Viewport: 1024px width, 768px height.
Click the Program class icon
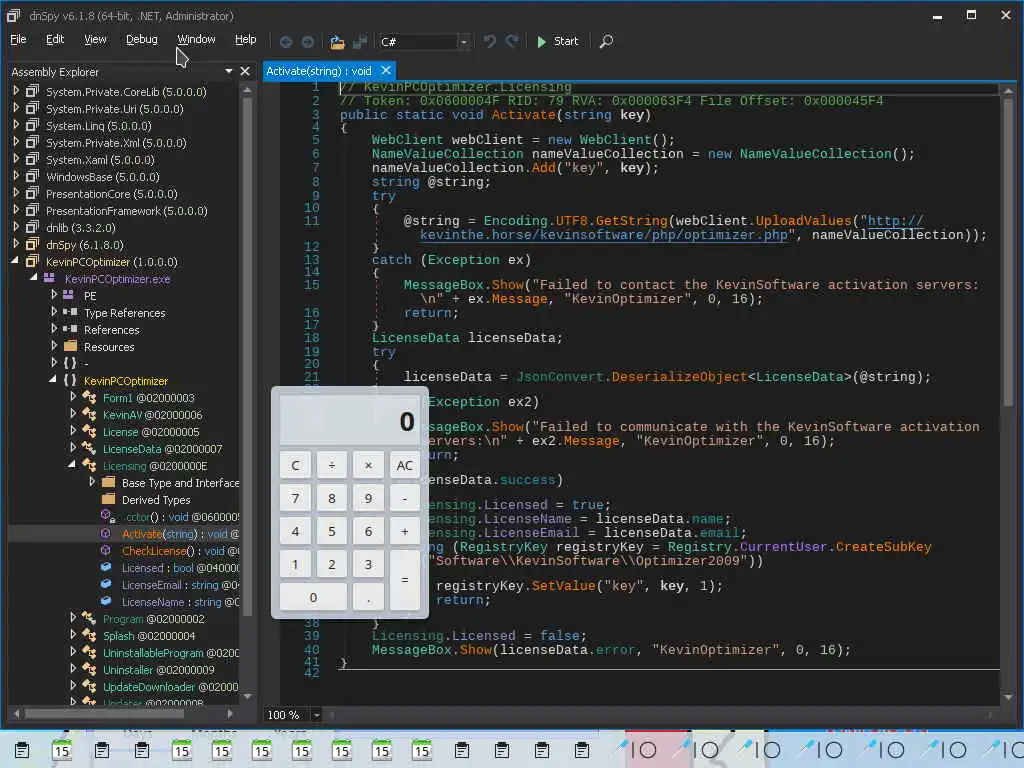89,618
